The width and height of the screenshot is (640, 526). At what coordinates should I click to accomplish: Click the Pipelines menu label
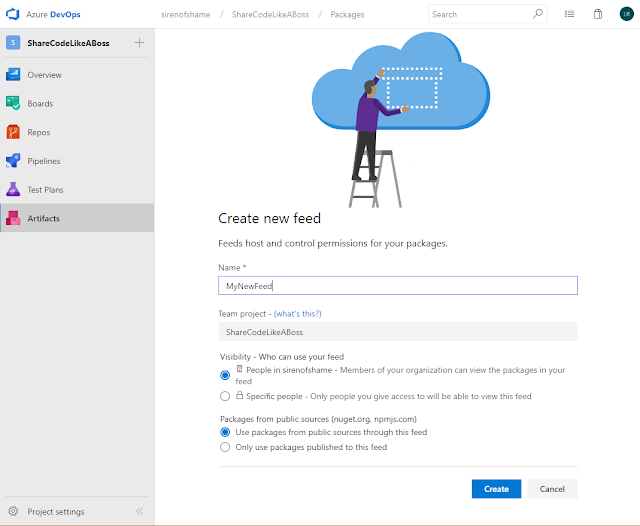(x=44, y=161)
